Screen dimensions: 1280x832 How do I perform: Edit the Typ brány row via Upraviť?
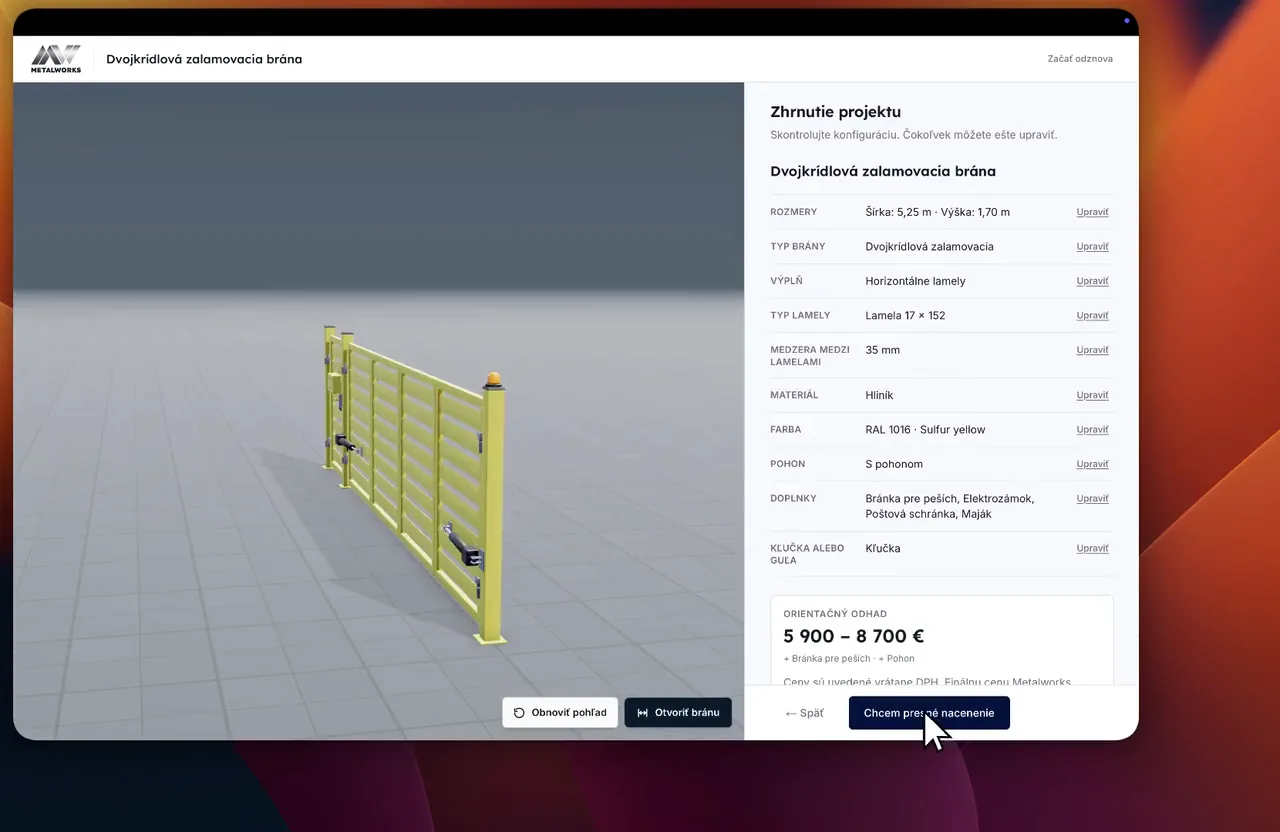1092,247
